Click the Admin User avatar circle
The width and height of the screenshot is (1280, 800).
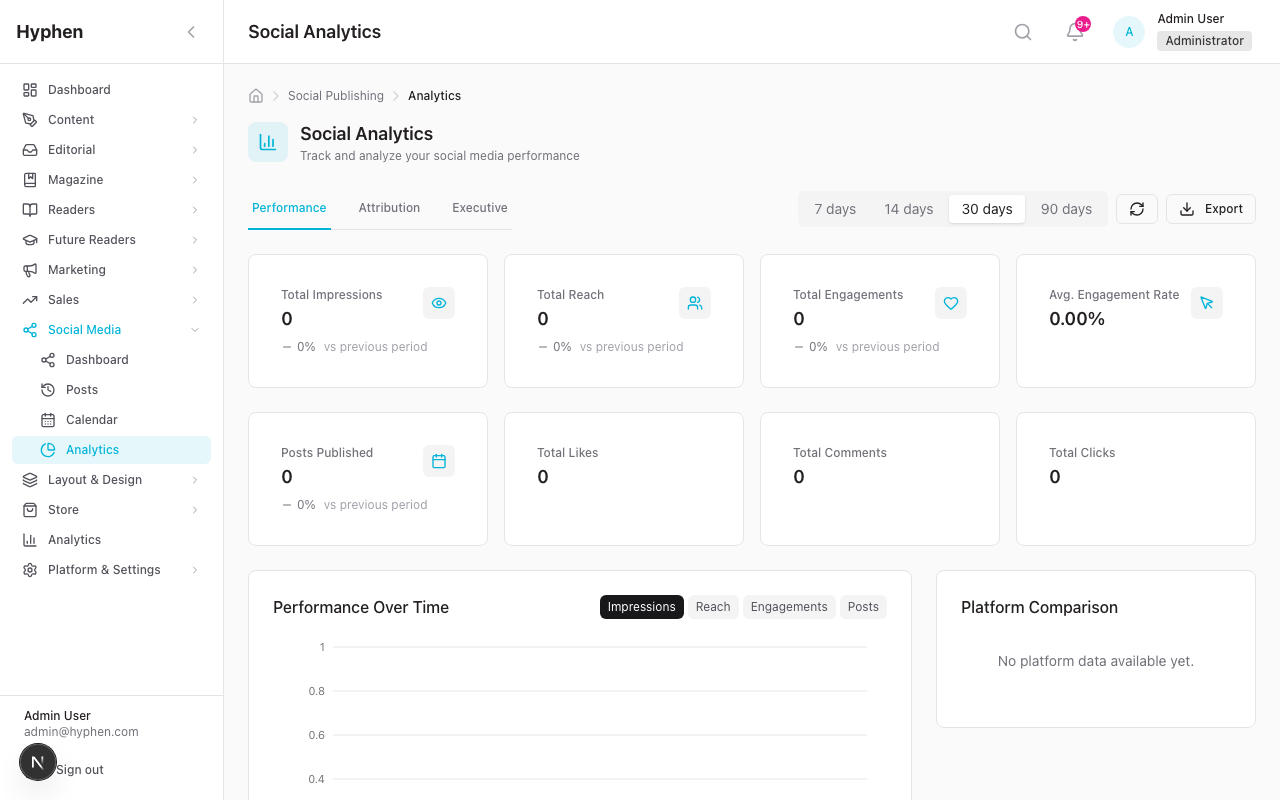tap(1128, 31)
